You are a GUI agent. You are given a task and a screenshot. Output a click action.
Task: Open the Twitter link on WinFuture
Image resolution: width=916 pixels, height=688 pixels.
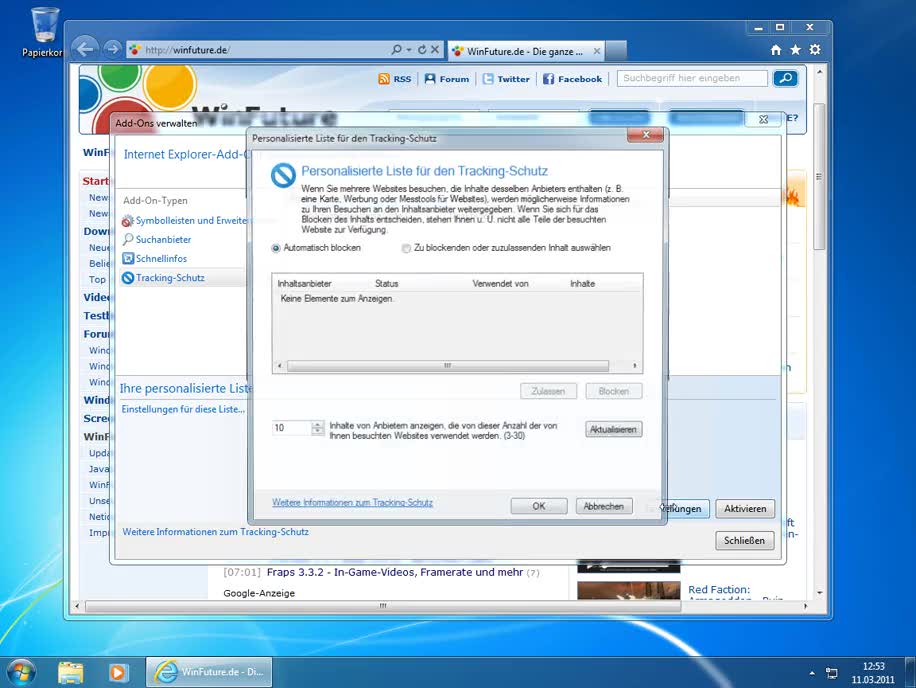pos(506,79)
